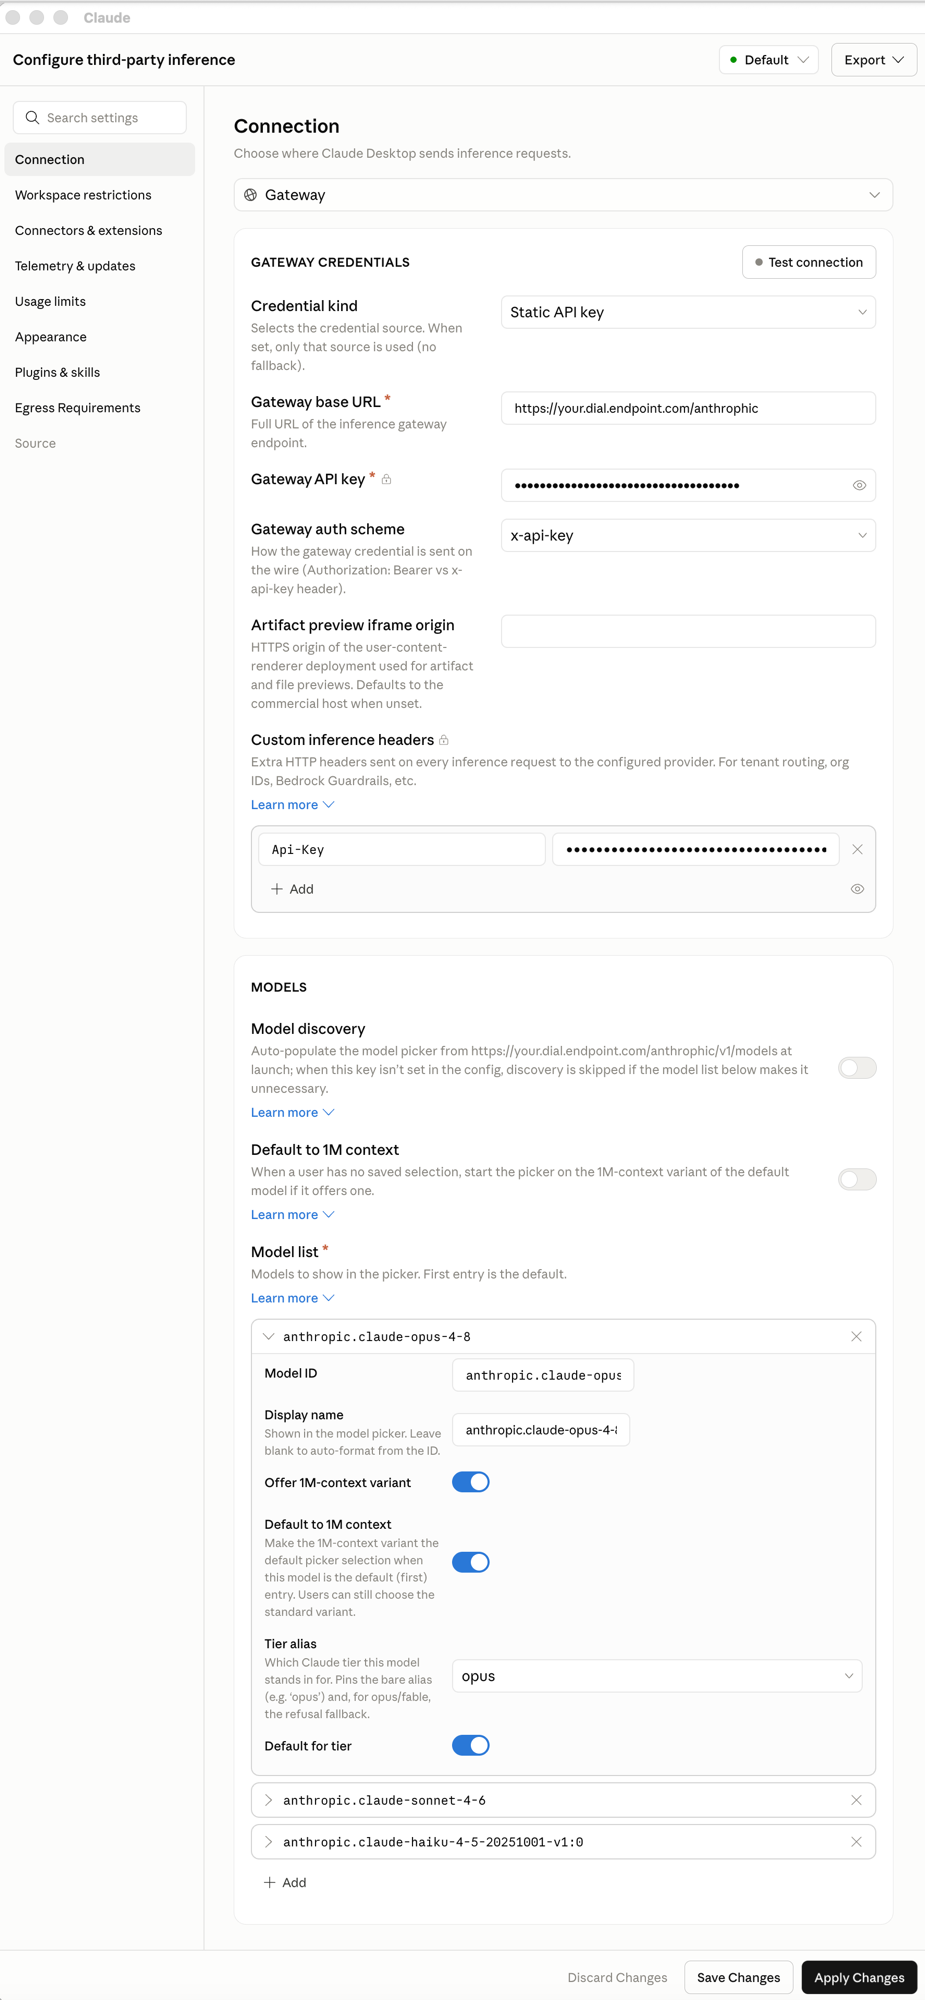Click the green Default status dot

(x=734, y=60)
